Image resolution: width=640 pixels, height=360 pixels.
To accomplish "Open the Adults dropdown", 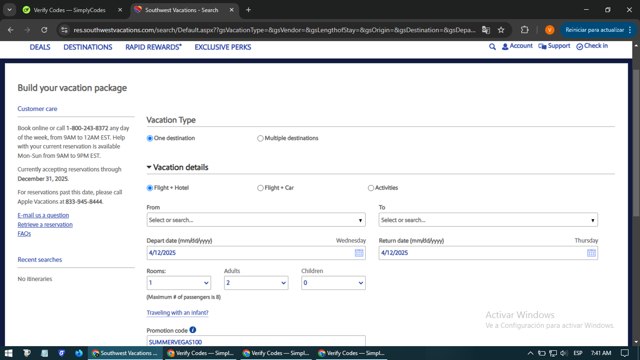I will click(256, 283).
